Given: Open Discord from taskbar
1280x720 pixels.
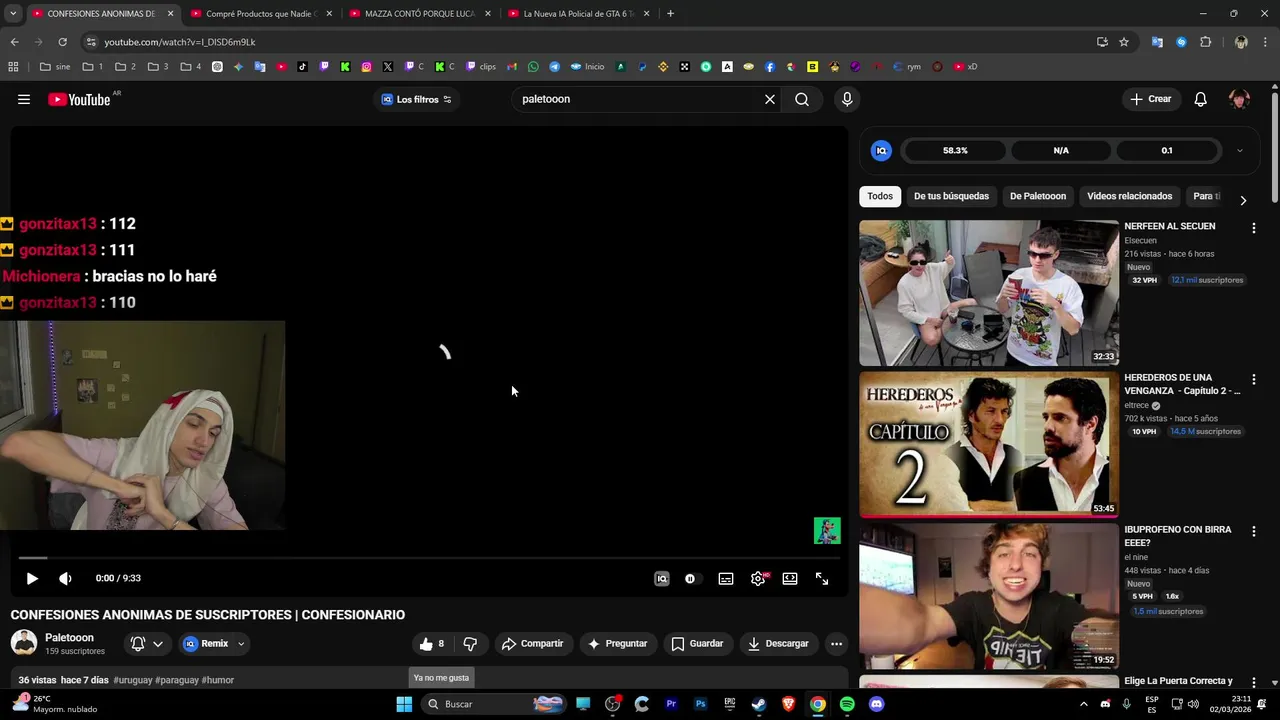Looking at the screenshot, I should [877, 704].
